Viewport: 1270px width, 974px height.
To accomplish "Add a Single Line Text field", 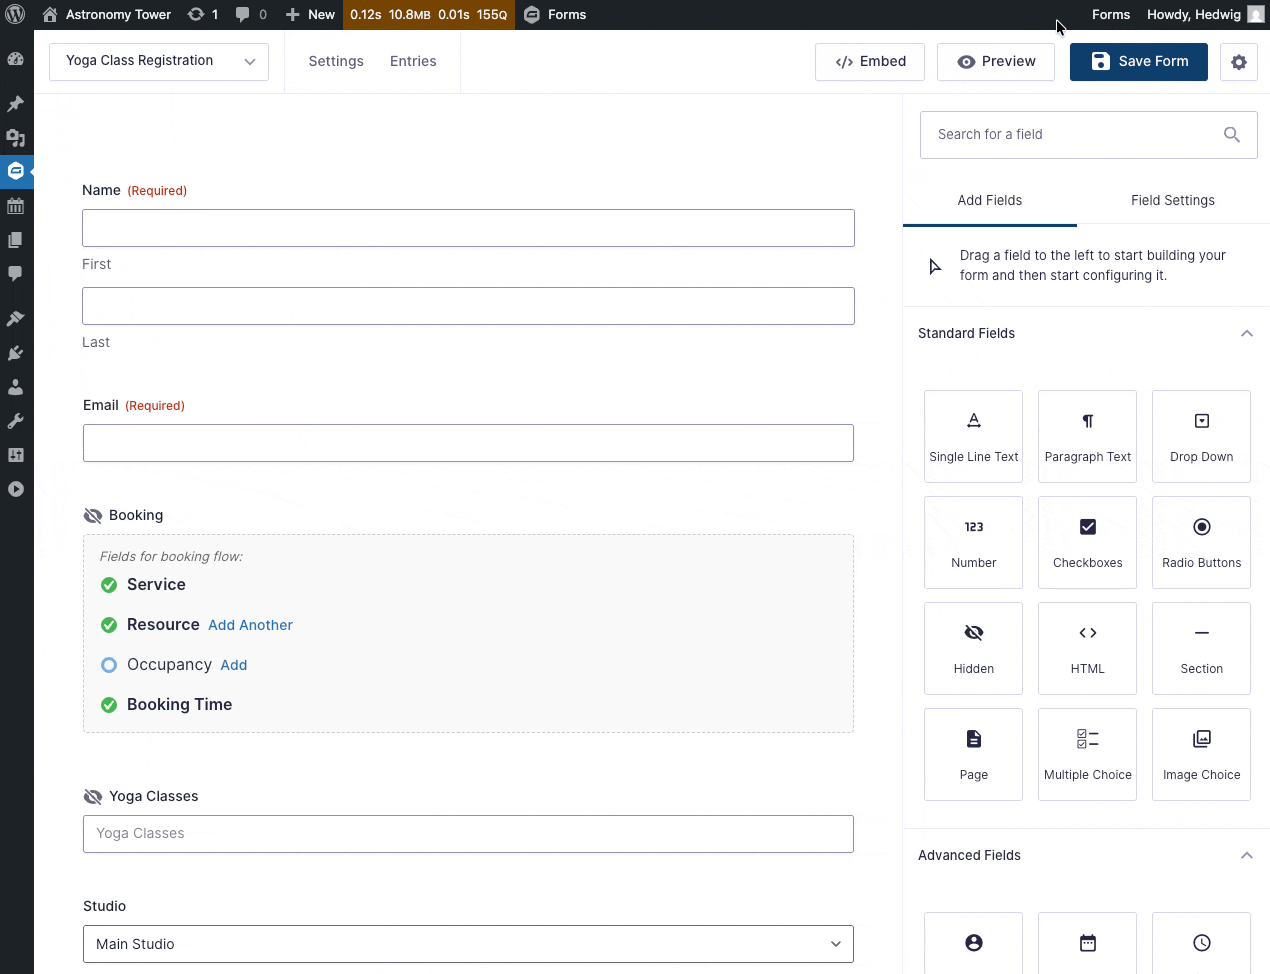I will [973, 436].
